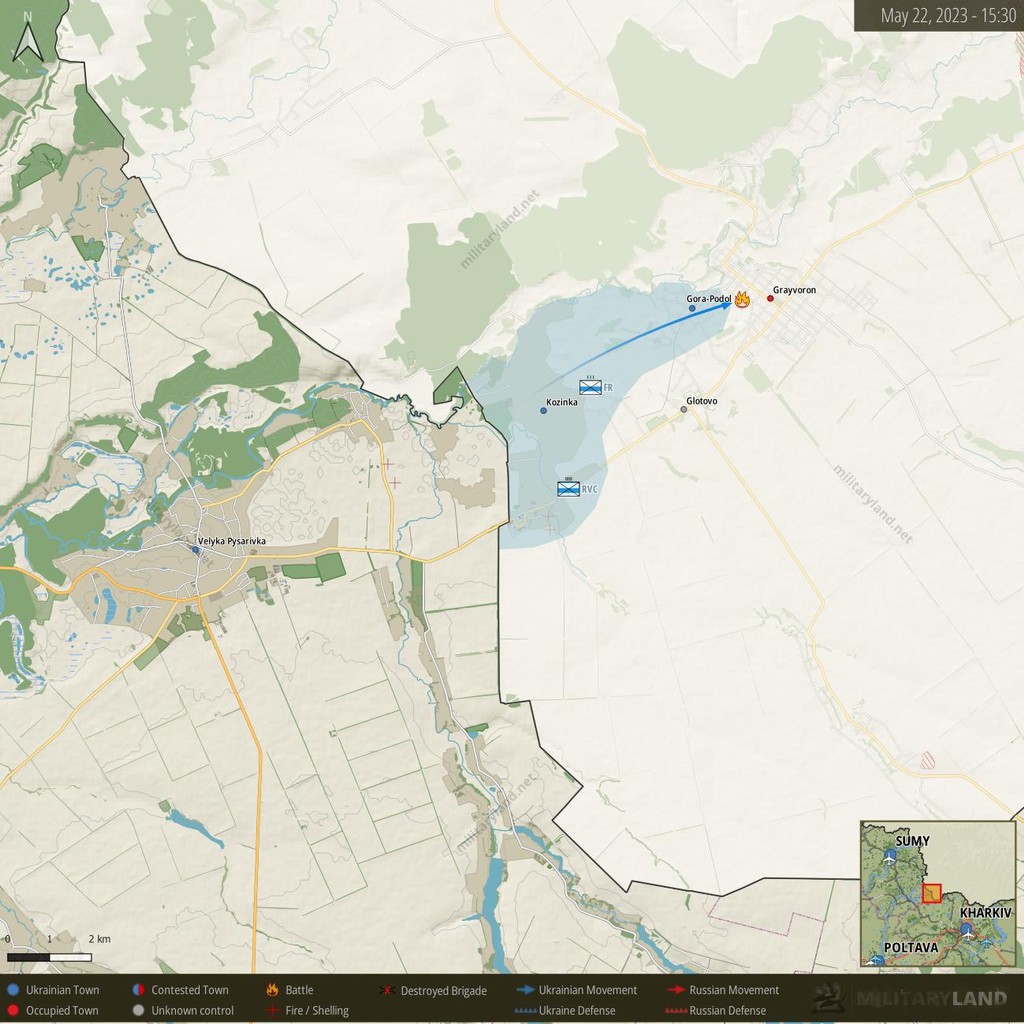Click the Russian Defense legend line icon
Image resolution: width=1024 pixels, height=1024 pixels.
point(677,1010)
